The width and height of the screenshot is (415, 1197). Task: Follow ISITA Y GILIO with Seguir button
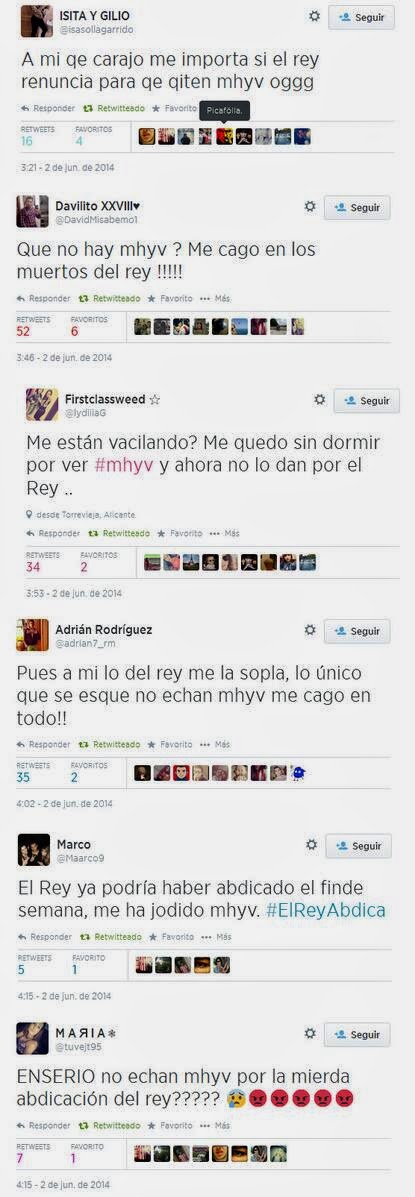pyautogui.click(x=362, y=17)
